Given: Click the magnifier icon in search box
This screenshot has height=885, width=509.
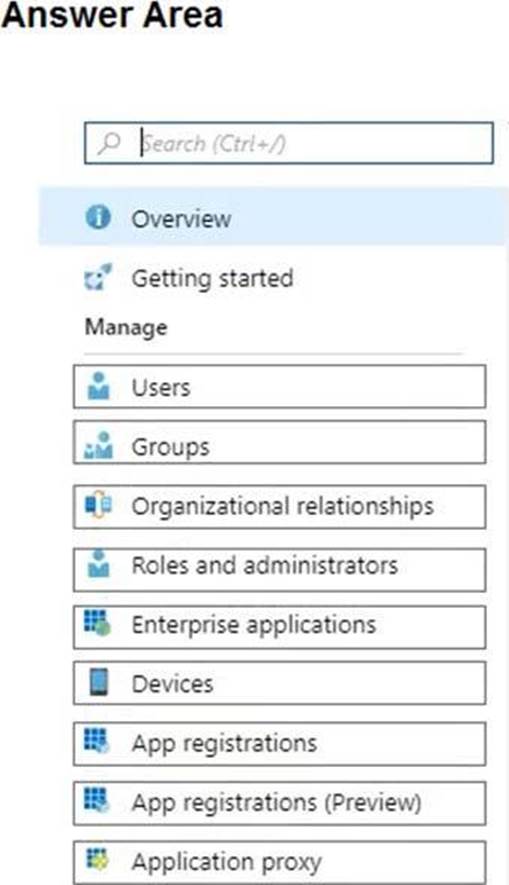Looking at the screenshot, I should (109, 143).
